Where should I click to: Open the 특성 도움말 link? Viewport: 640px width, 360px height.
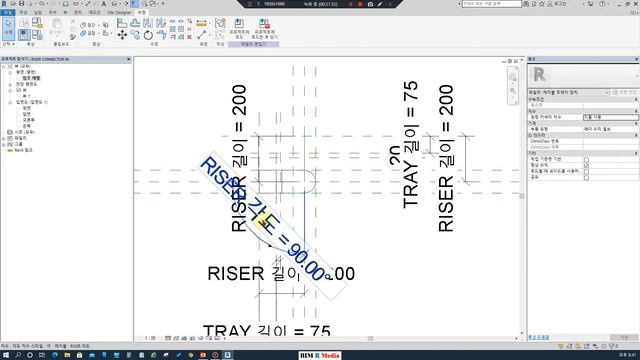point(539,338)
